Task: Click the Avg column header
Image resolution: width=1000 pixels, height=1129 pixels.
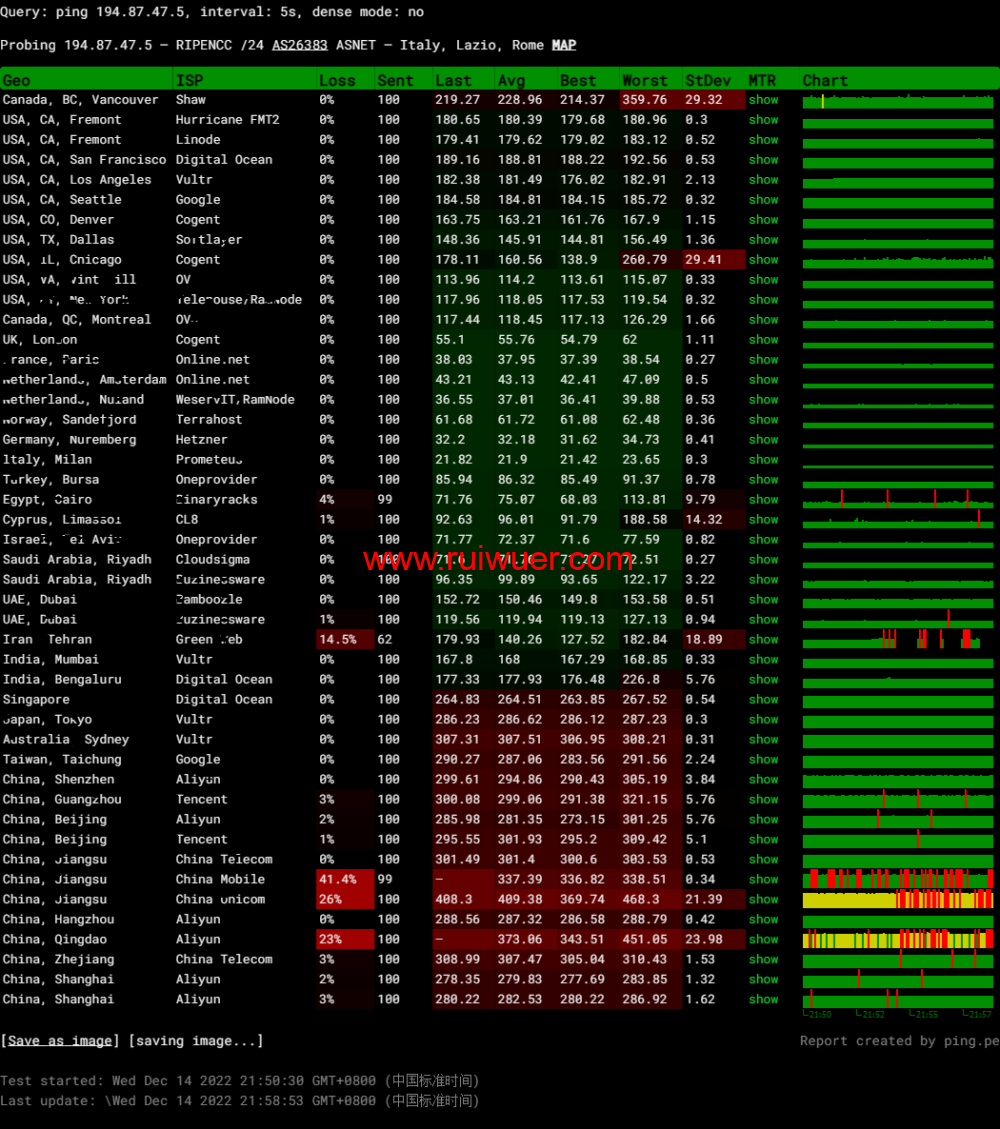Action: [x=511, y=80]
